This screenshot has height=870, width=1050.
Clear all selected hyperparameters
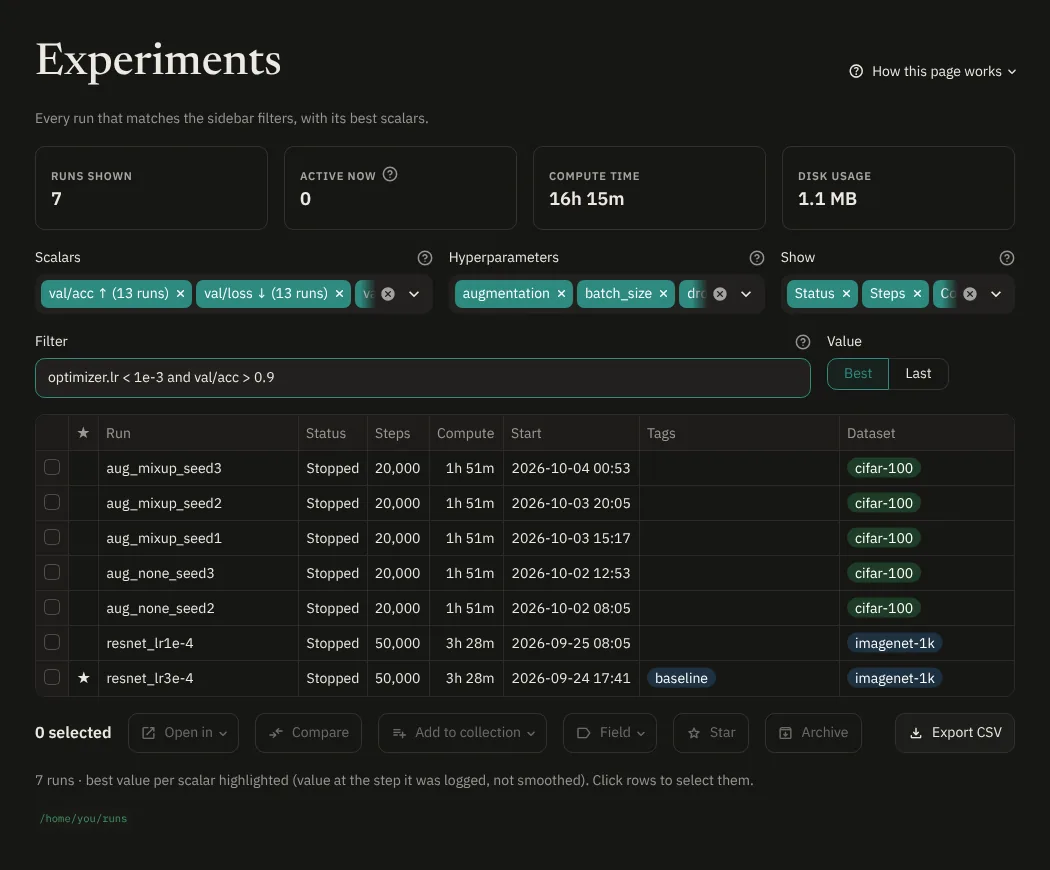(x=720, y=294)
